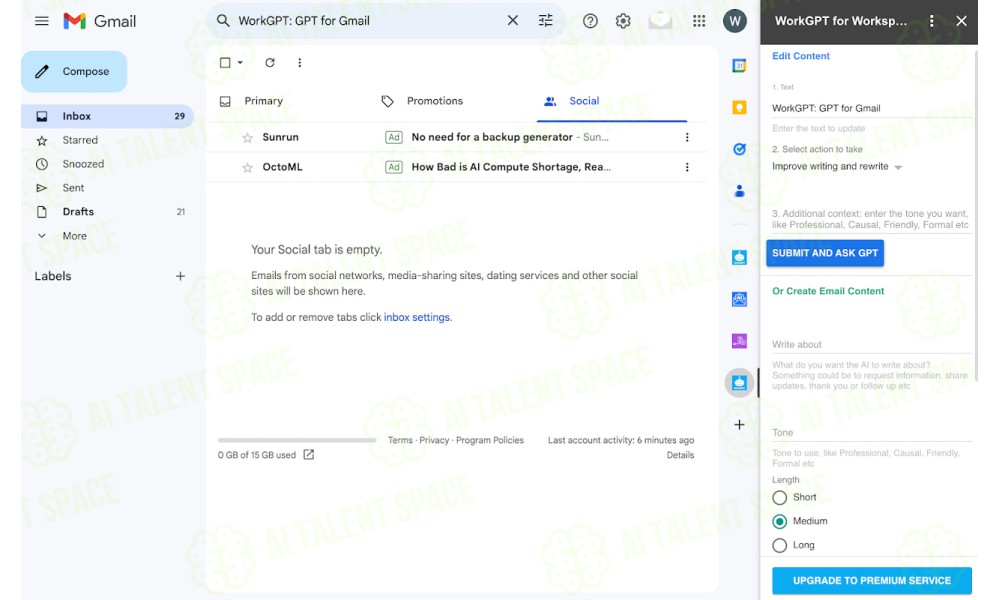
Task: Star the OctoML email
Action: tap(247, 167)
